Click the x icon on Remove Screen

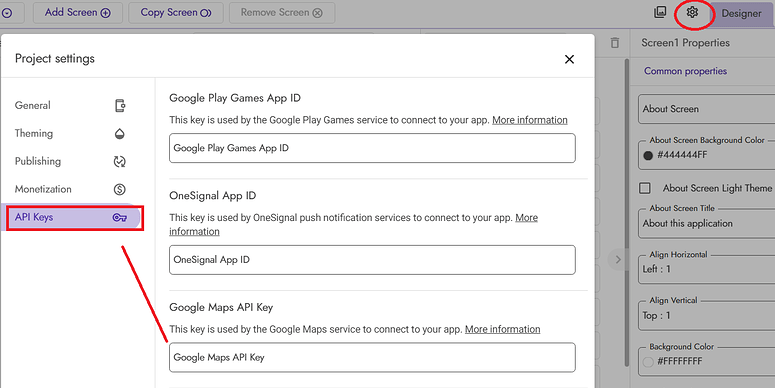click(317, 13)
